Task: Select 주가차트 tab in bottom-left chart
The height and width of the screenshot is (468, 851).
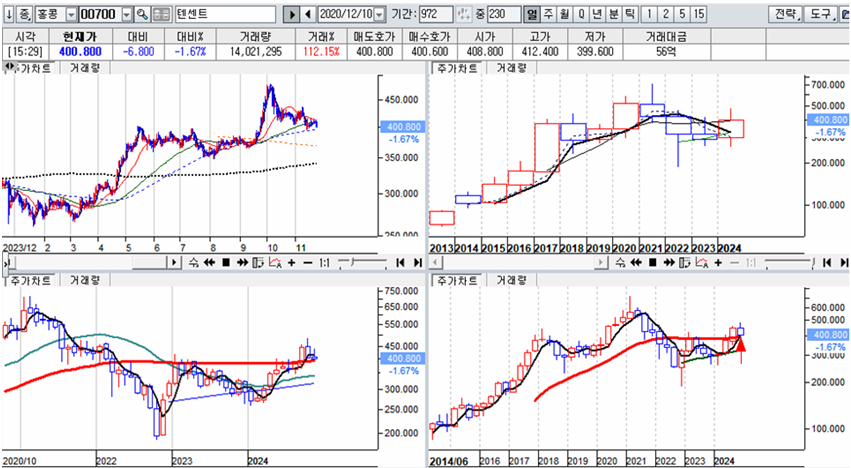Action: click(30, 280)
